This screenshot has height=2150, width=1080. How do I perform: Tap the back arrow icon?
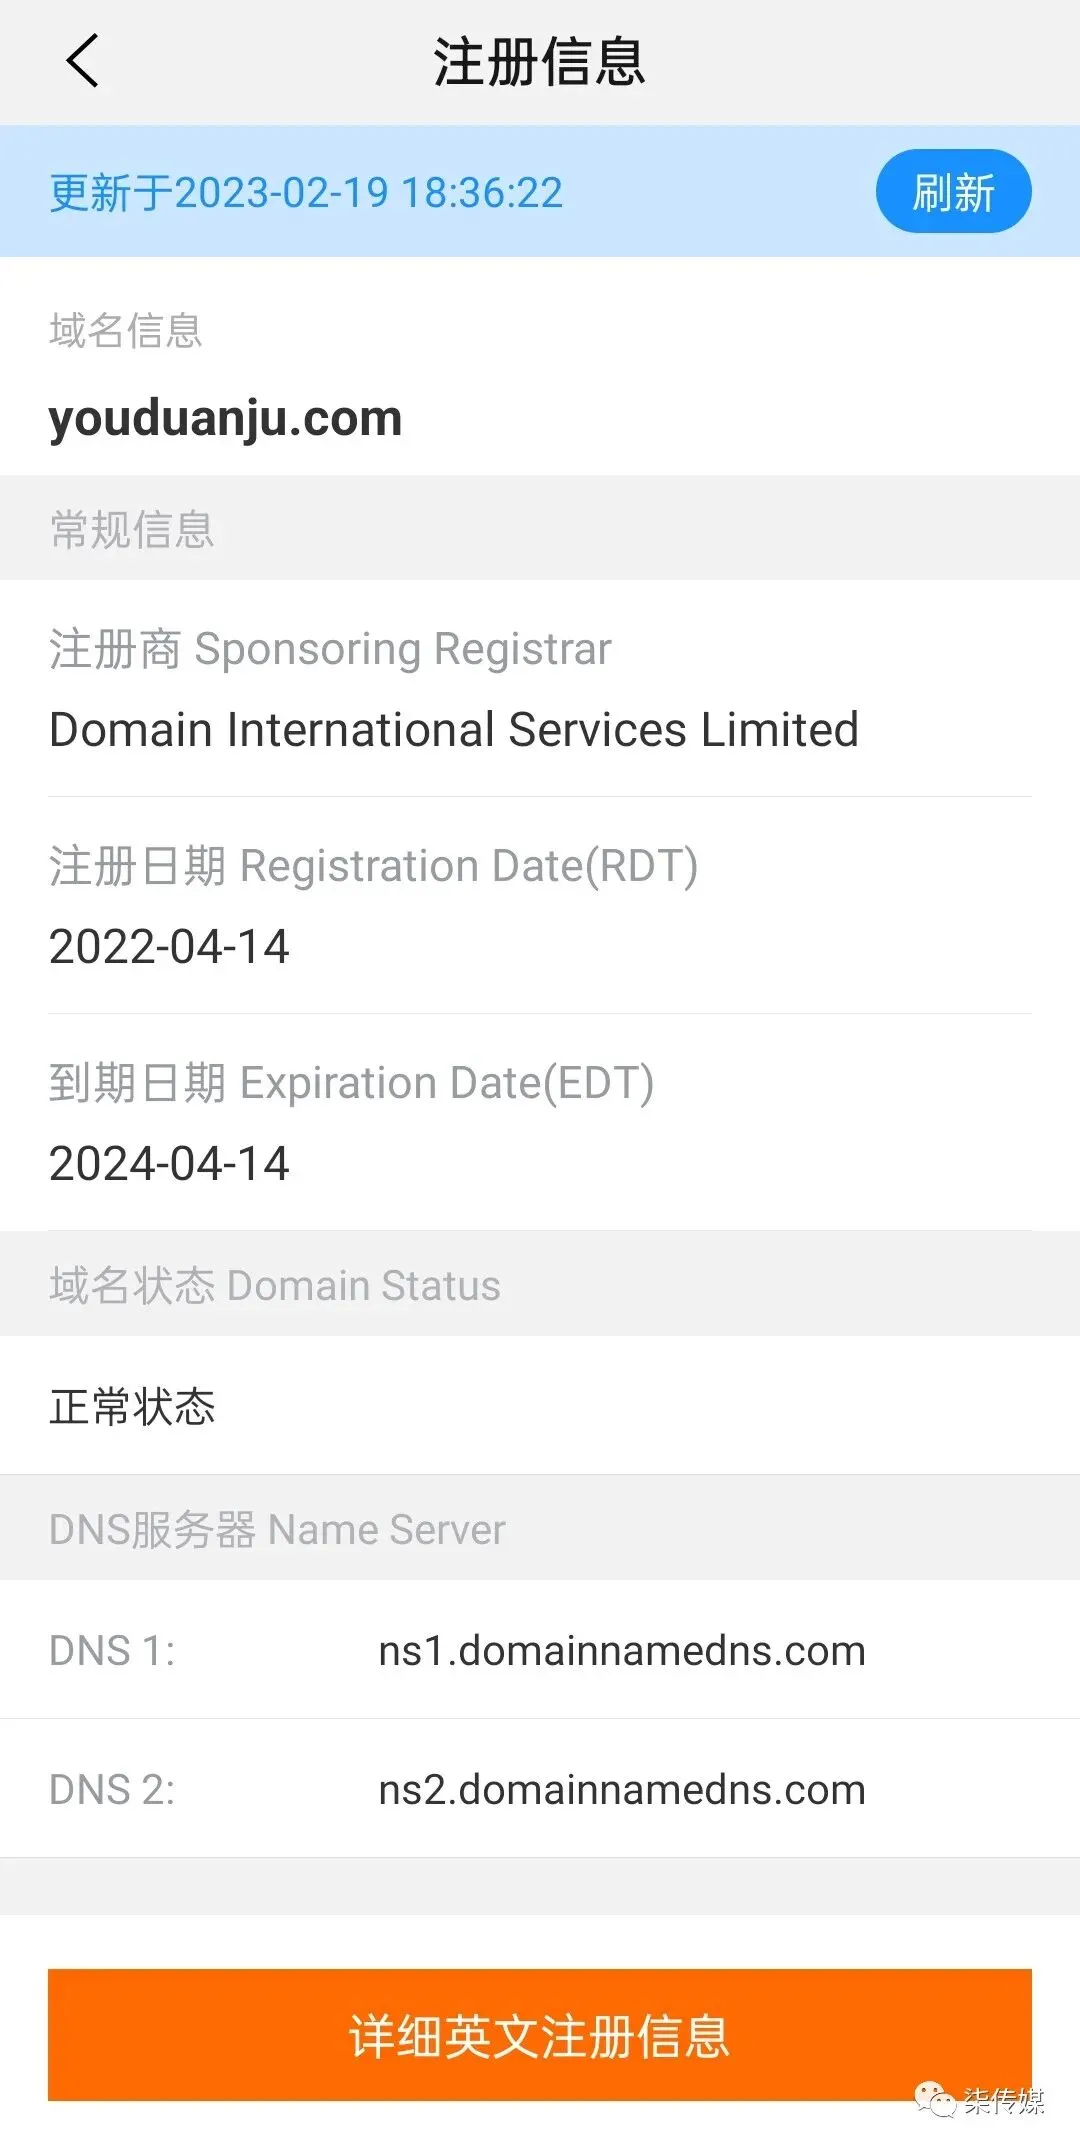[82, 61]
